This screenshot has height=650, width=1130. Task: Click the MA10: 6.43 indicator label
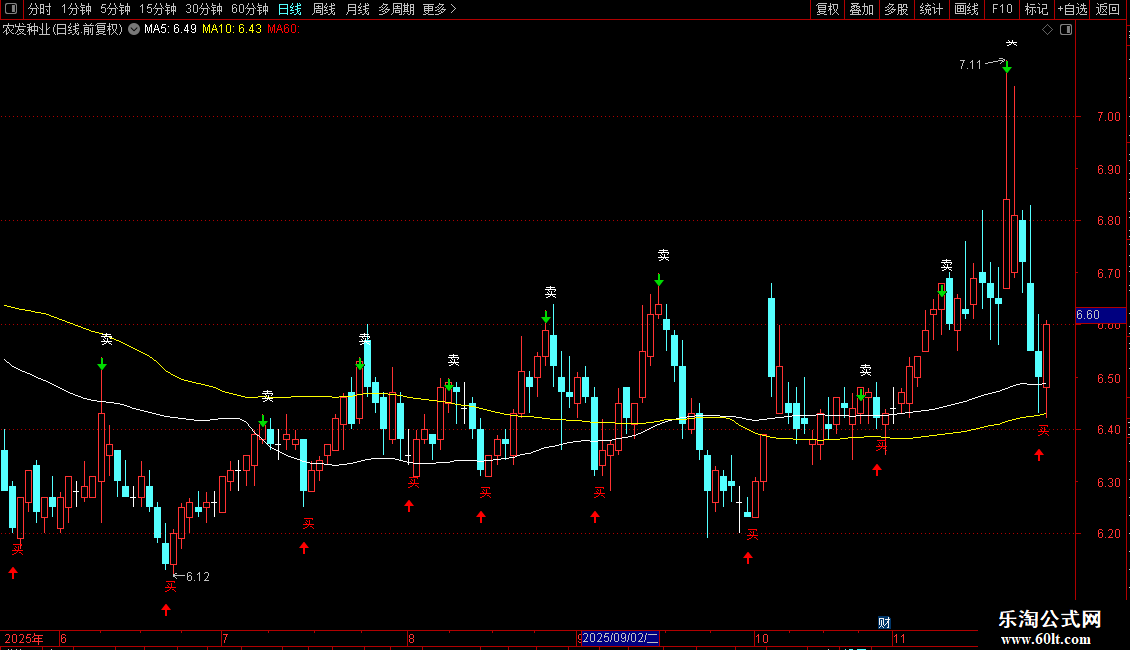tap(231, 29)
